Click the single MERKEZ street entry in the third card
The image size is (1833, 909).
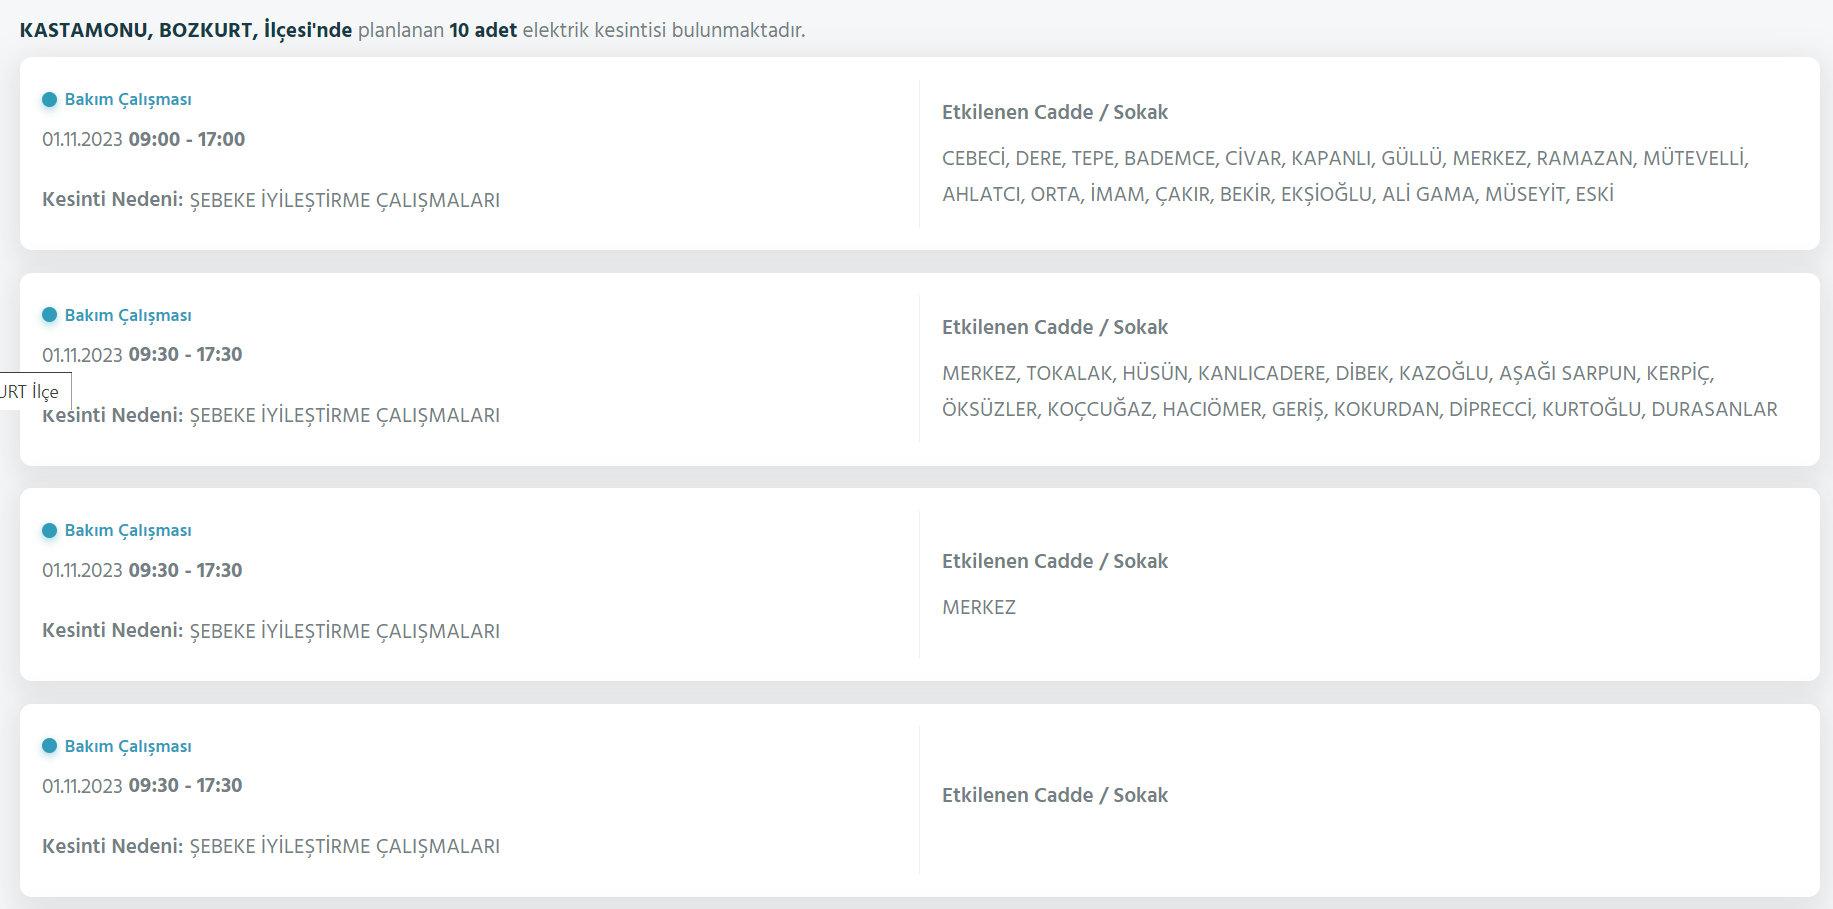pyautogui.click(x=979, y=607)
